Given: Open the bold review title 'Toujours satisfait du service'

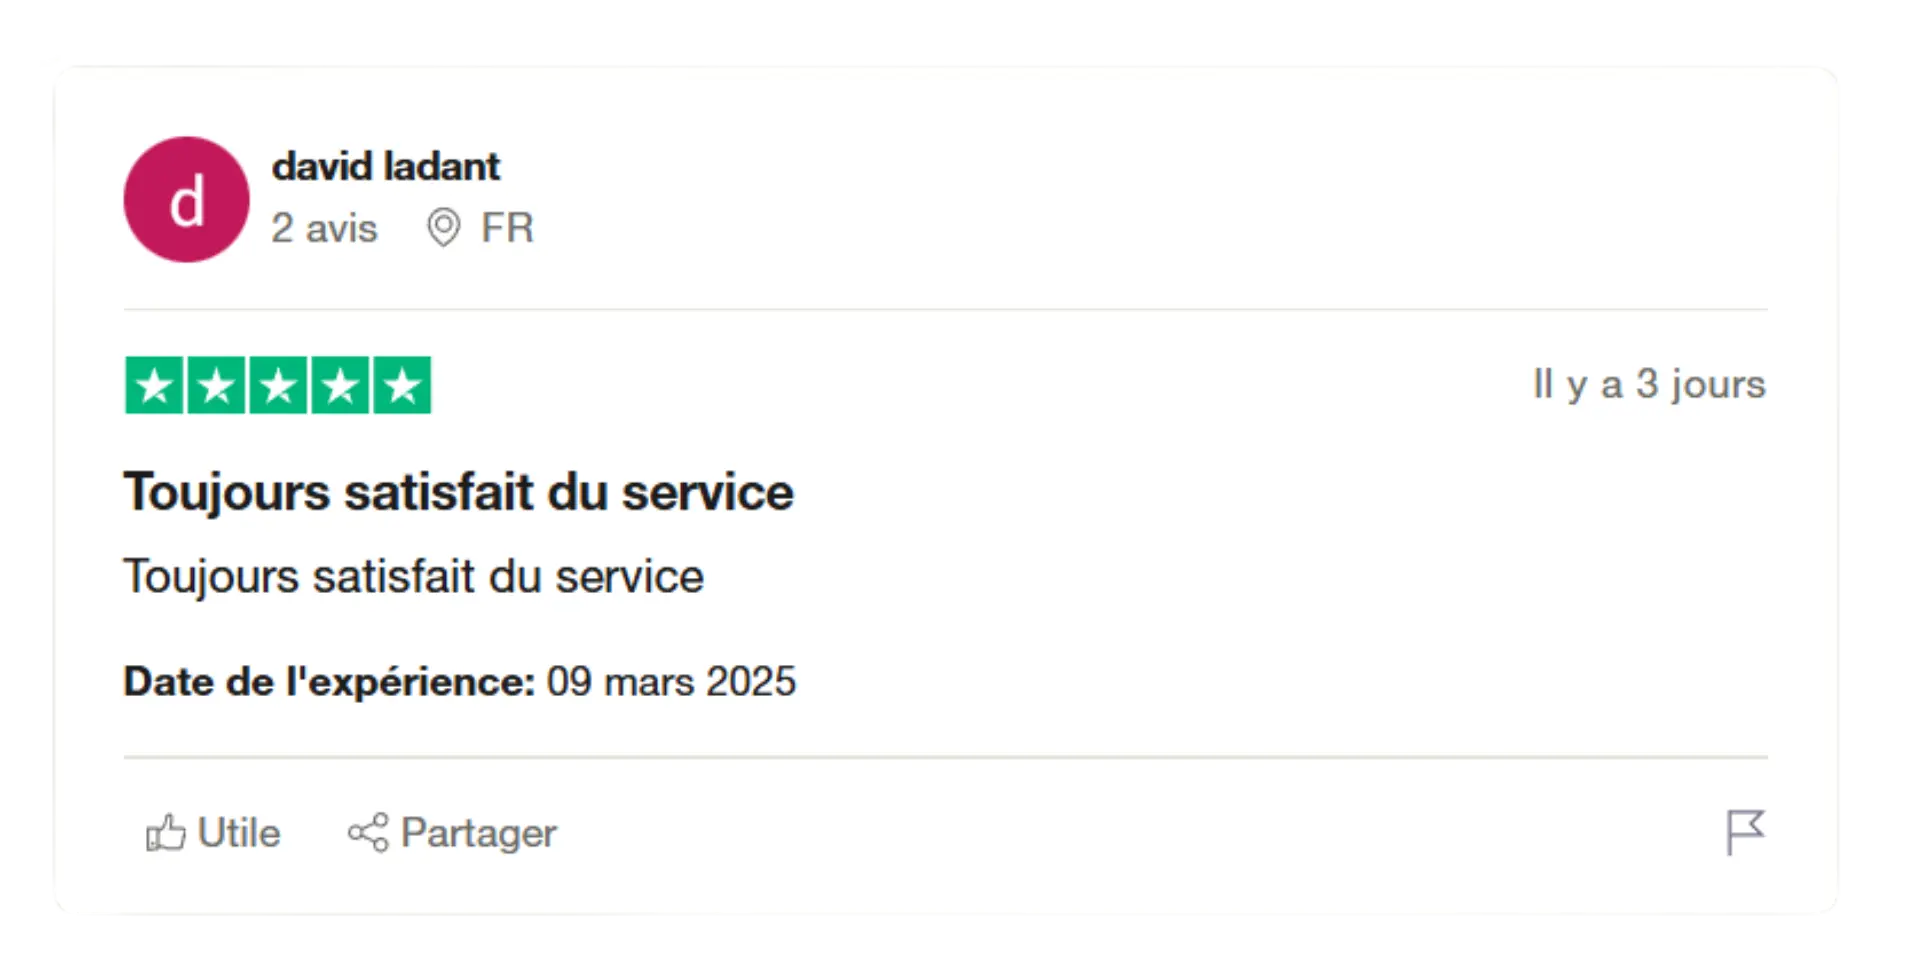Looking at the screenshot, I should point(458,492).
